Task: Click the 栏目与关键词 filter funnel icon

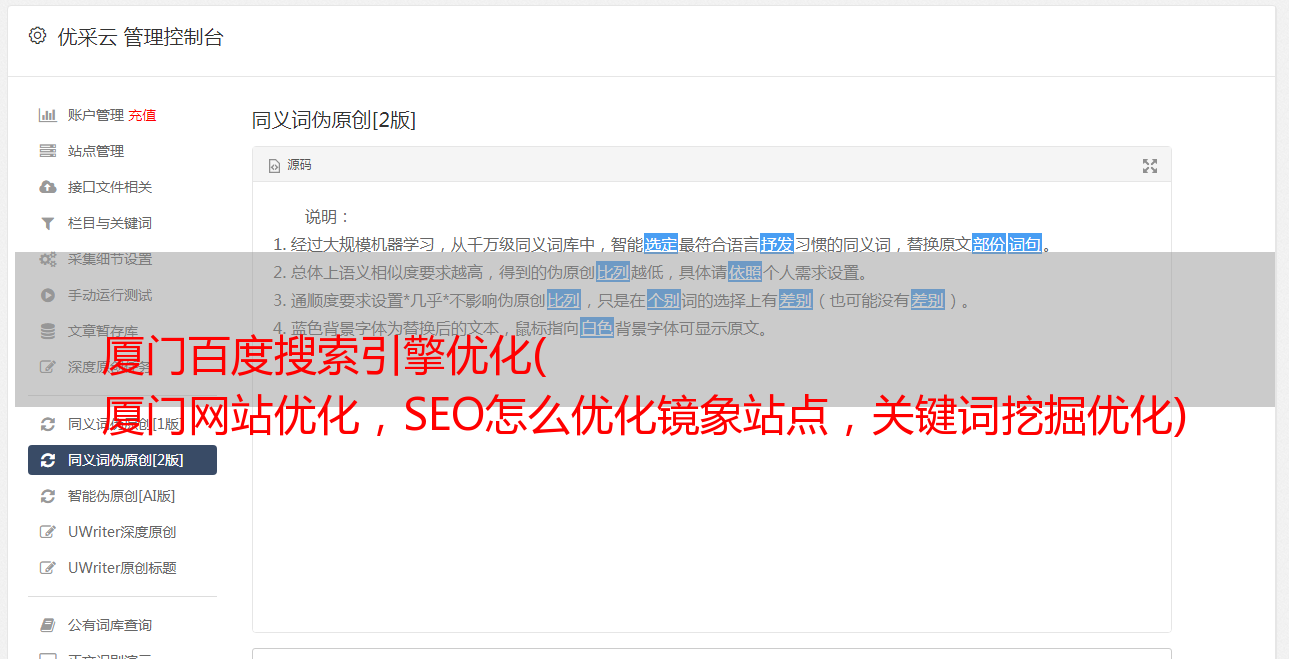Action: [47, 223]
